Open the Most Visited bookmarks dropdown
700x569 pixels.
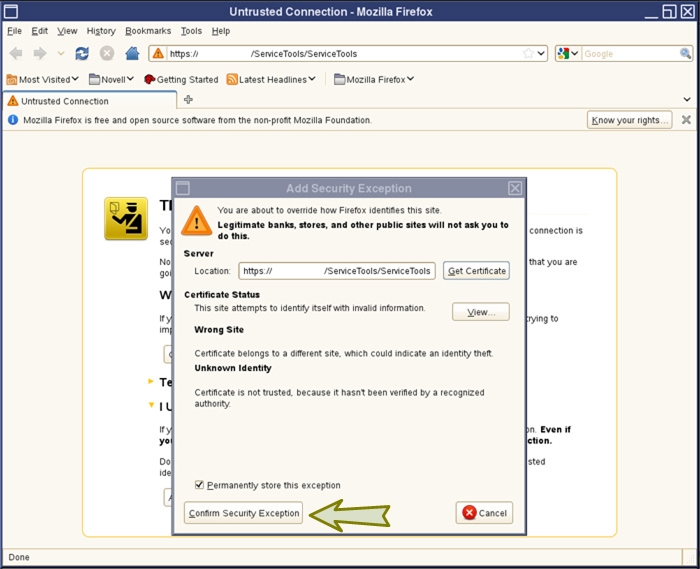pyautogui.click(x=43, y=79)
